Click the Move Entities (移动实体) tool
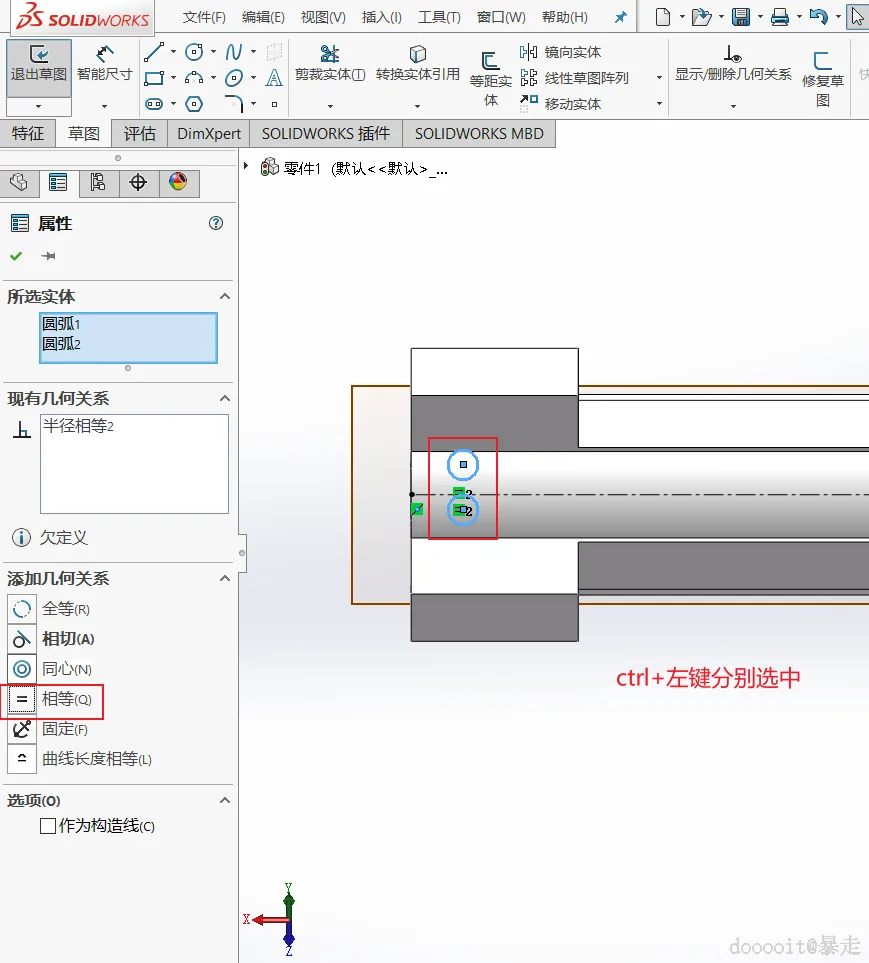 click(x=560, y=103)
